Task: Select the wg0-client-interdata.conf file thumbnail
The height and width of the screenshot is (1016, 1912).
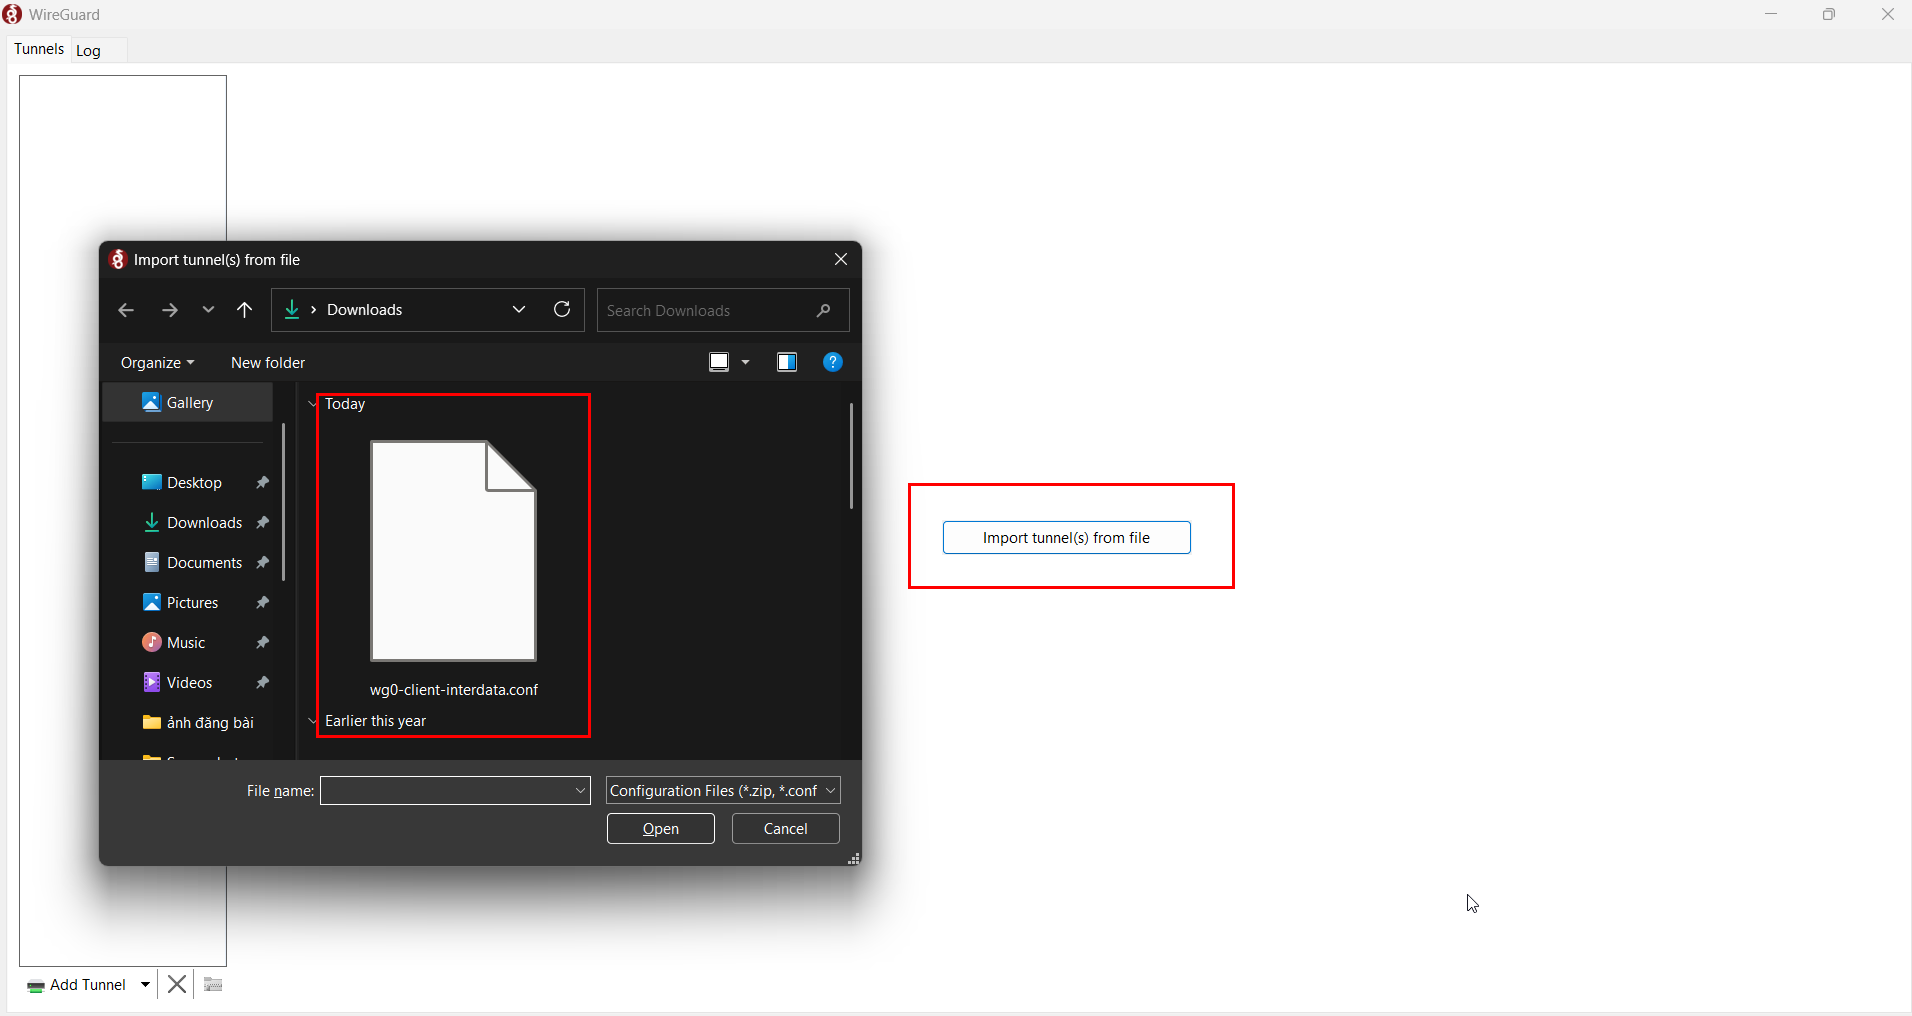Action: 454,551
